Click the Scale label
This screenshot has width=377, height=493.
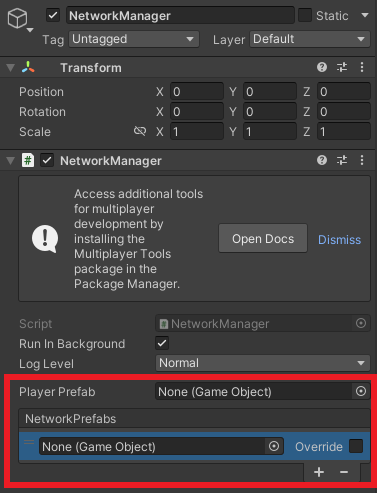tap(35, 132)
